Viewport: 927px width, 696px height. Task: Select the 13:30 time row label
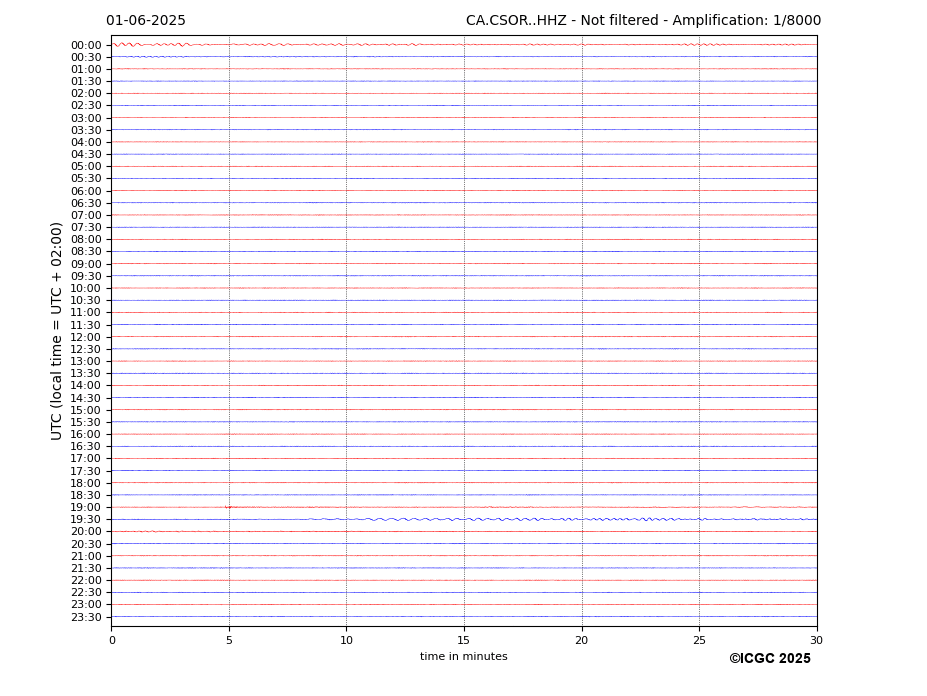tap(86, 374)
